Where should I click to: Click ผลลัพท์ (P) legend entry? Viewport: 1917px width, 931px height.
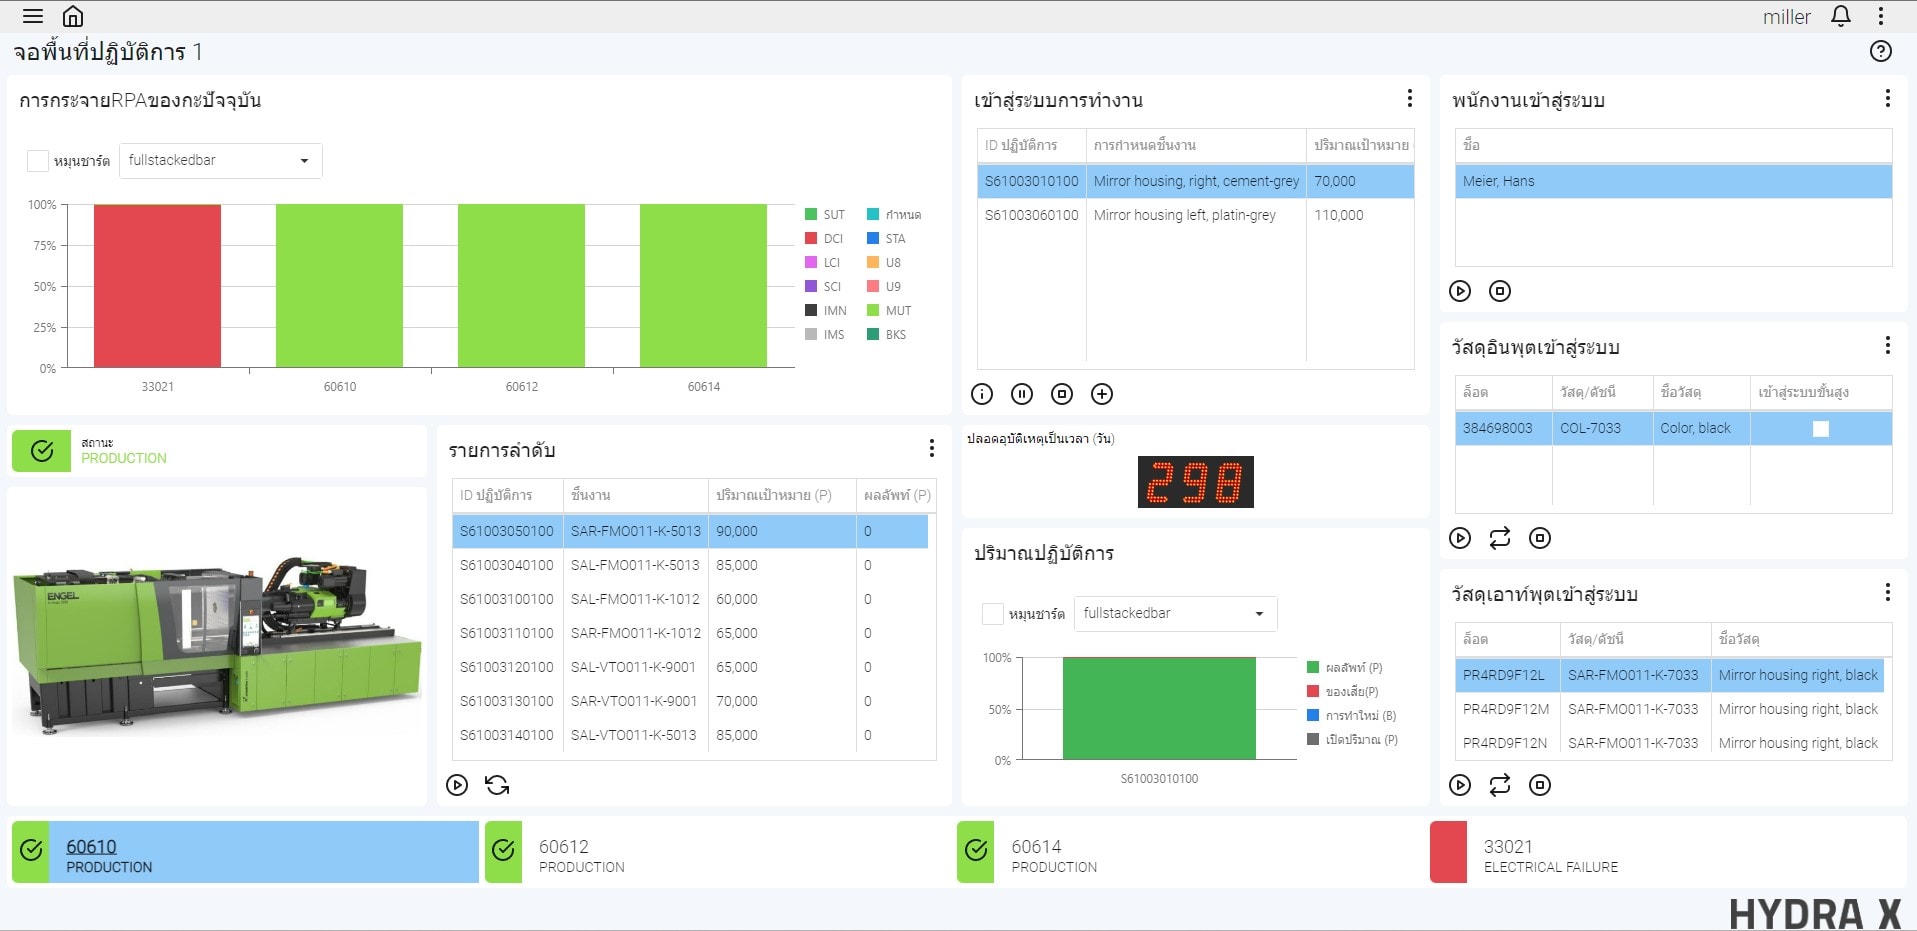[1345, 668]
